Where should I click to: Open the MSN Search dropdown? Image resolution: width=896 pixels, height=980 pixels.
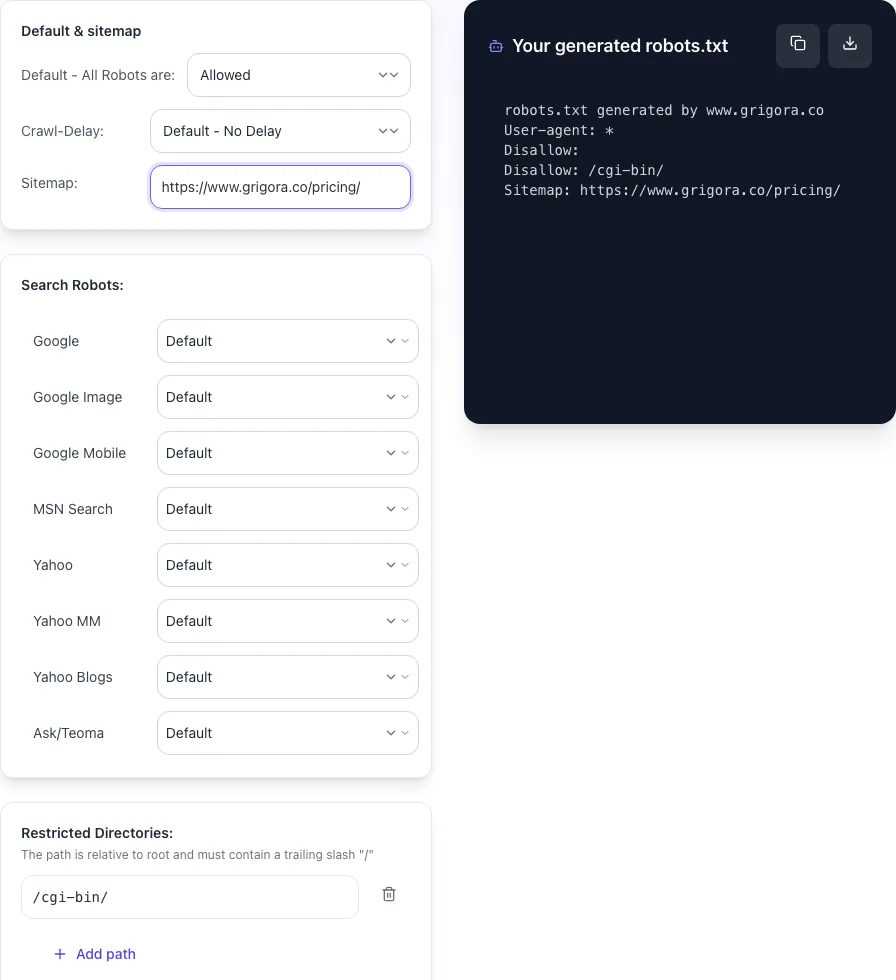point(287,509)
